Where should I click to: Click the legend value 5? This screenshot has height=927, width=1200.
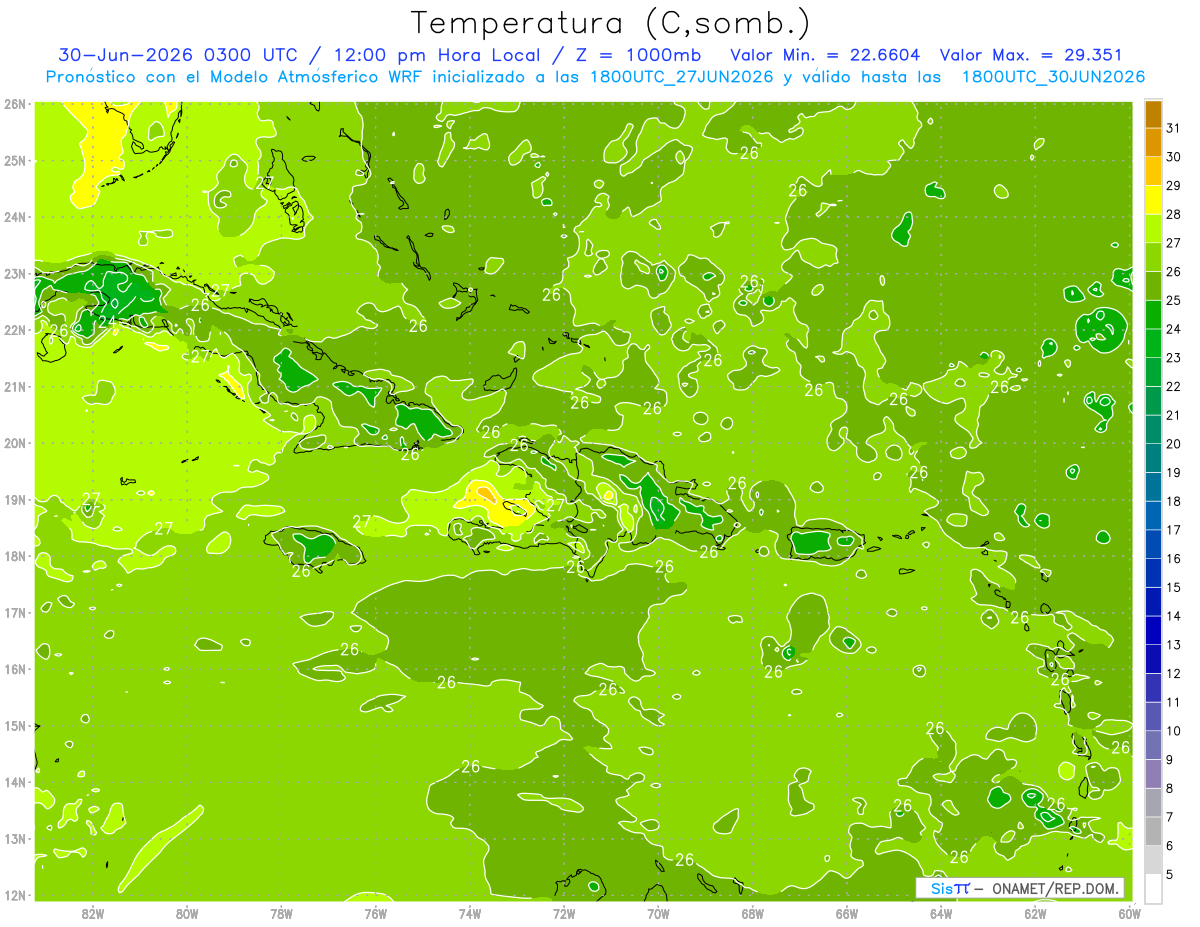tap(1170, 874)
